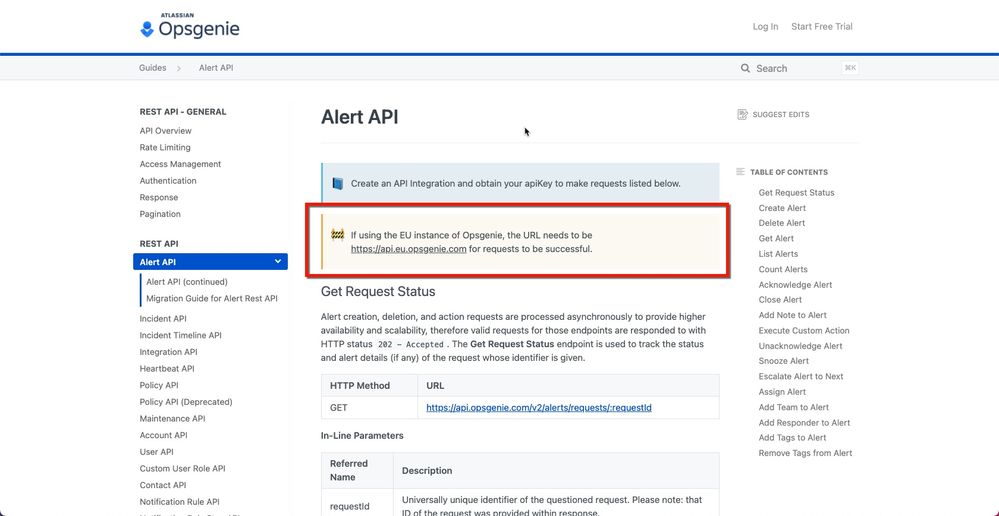
Task: Open Account API page
Action: (164, 435)
